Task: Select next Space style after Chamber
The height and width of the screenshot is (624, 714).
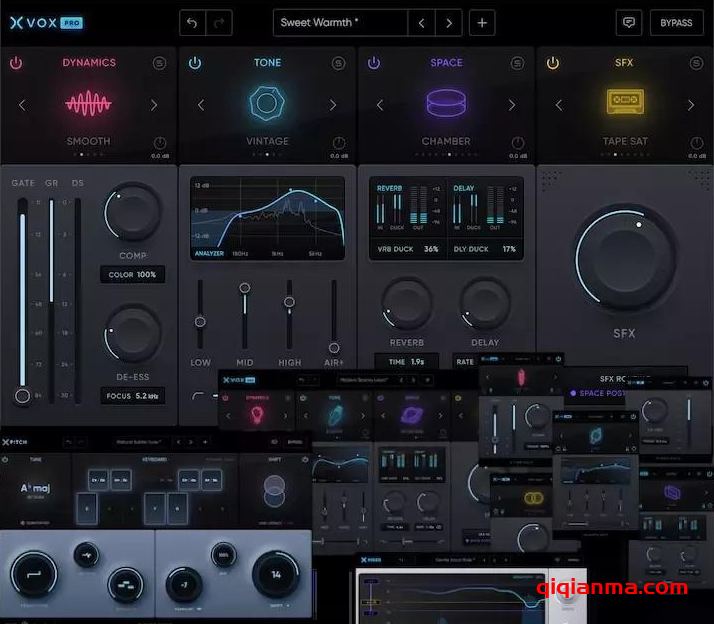Action: [x=512, y=105]
